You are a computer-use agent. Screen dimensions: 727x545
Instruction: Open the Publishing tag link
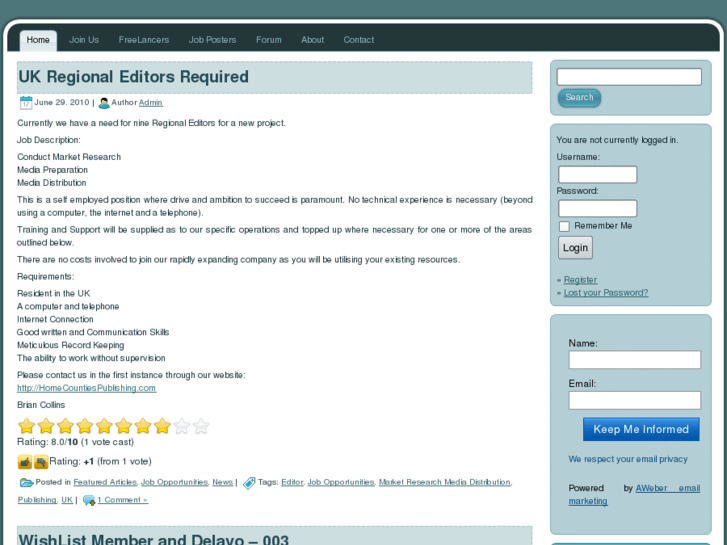(x=37, y=500)
